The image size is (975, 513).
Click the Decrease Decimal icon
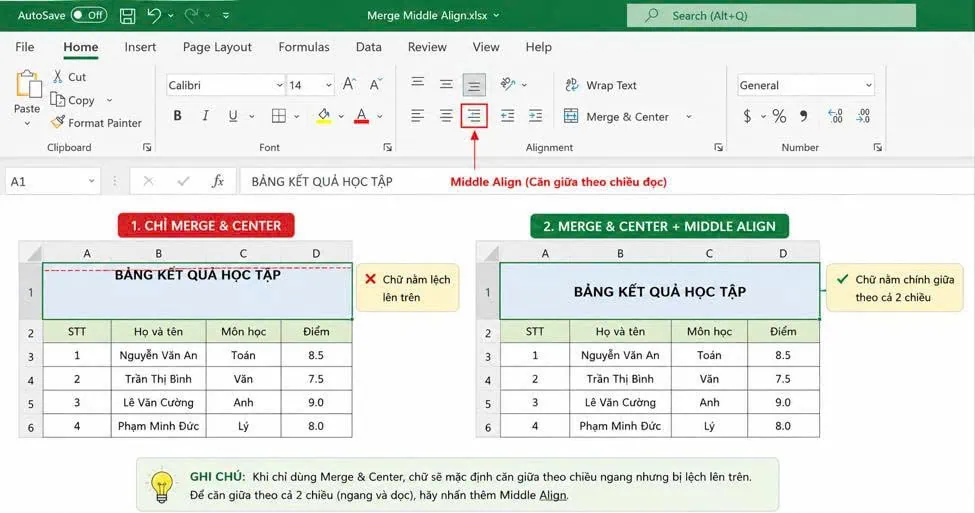coord(863,116)
